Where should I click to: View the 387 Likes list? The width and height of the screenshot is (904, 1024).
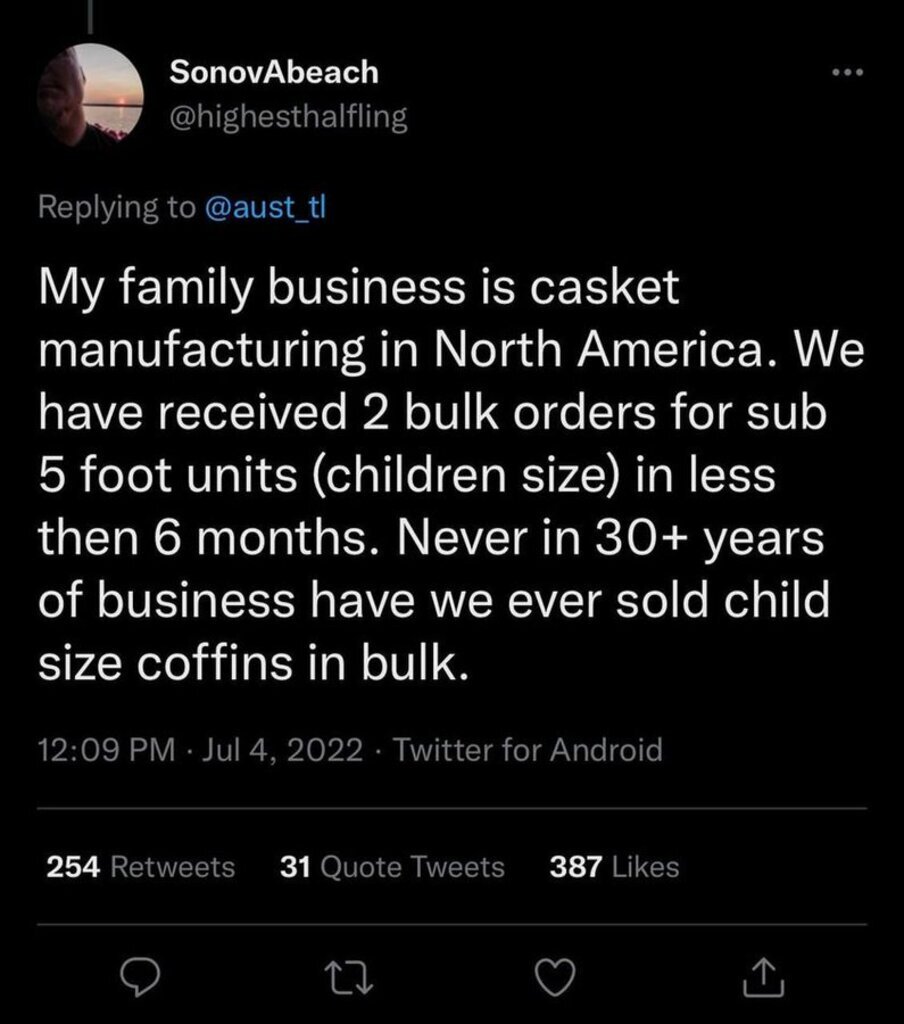coord(614,867)
